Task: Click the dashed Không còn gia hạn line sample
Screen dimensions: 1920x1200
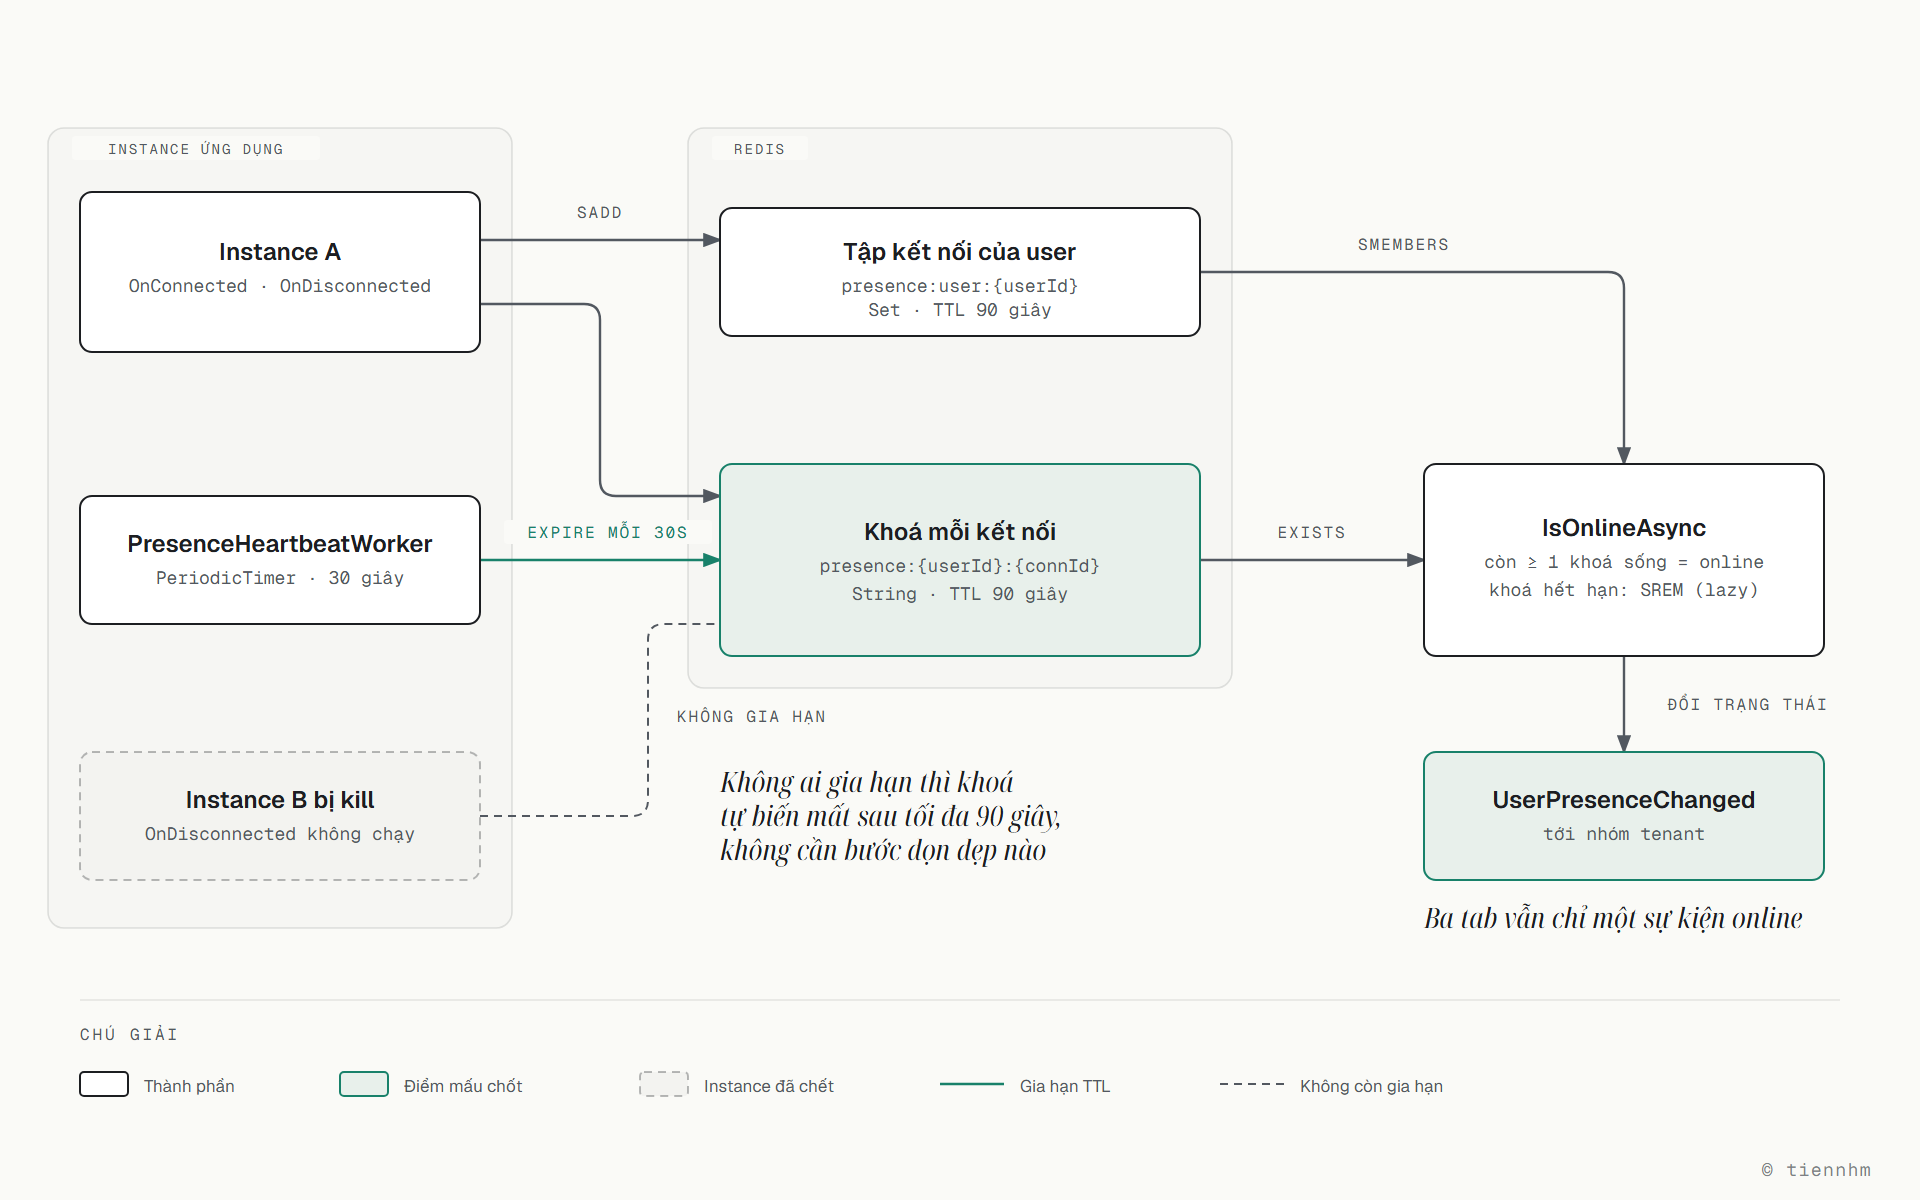Action: [1252, 1084]
